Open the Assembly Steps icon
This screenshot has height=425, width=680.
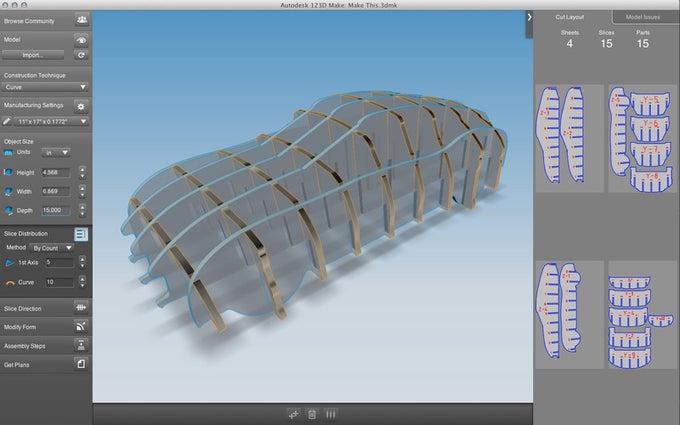pyautogui.click(x=81, y=345)
